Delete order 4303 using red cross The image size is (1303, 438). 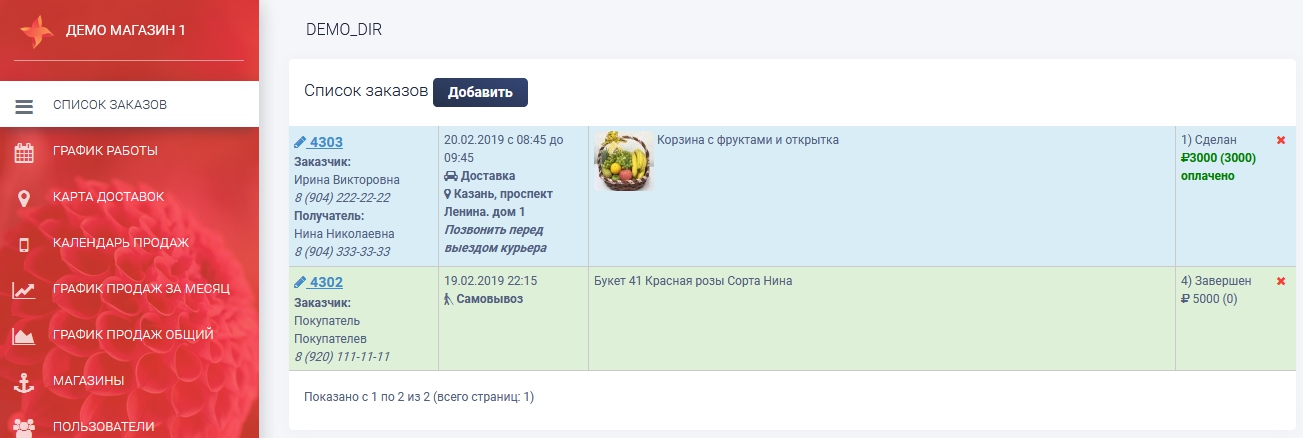[1281, 140]
